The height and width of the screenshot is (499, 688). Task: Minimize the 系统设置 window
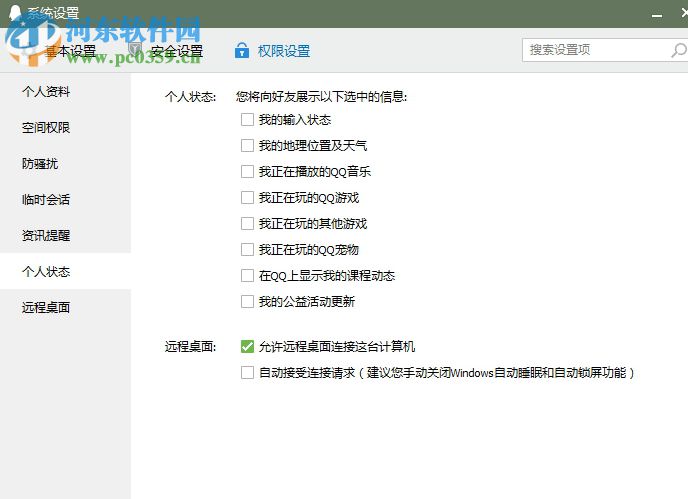point(657,16)
